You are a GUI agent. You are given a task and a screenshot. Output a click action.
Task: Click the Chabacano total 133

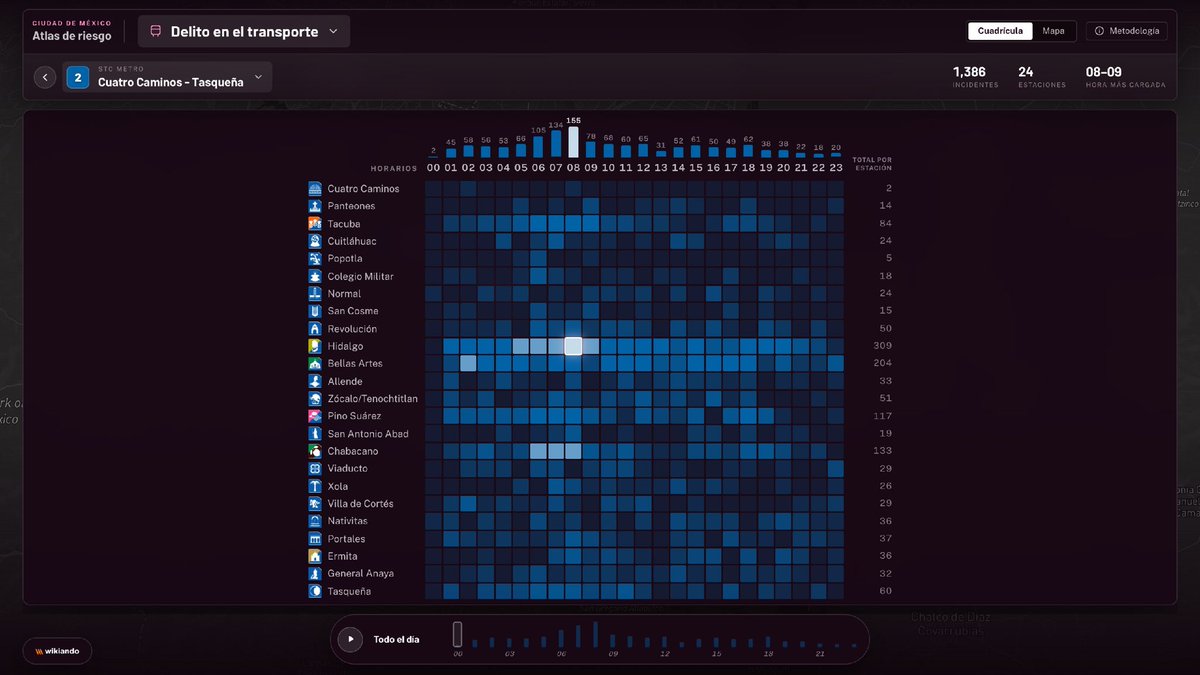coord(882,451)
